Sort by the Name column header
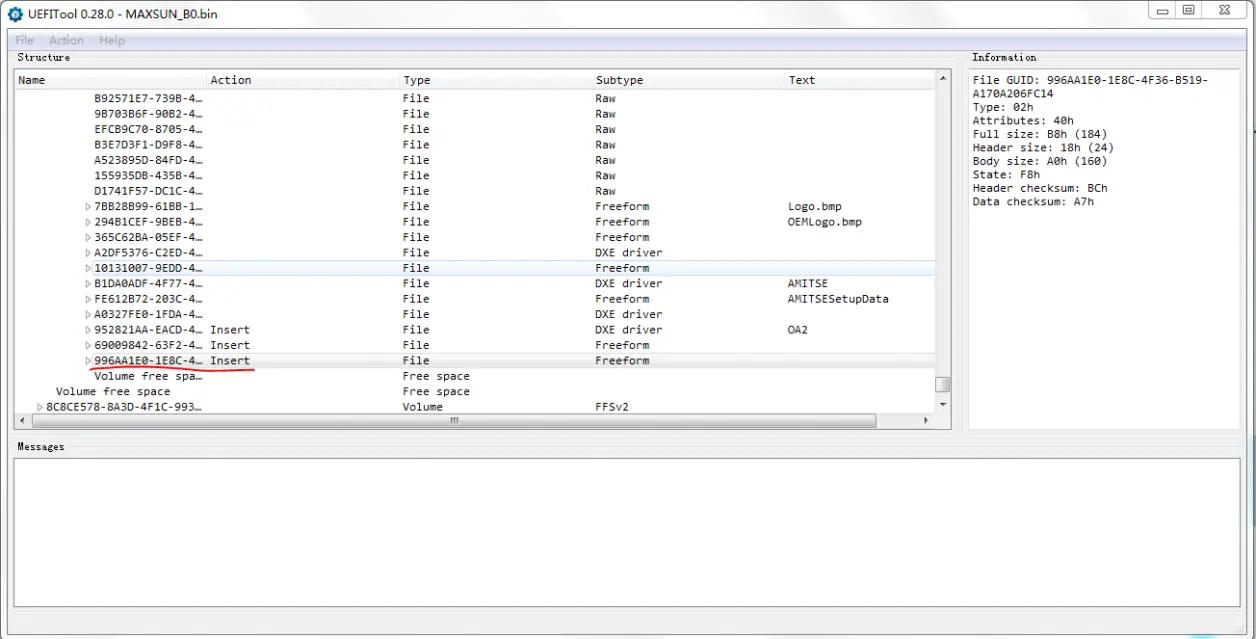This screenshot has height=639, width=1256. pyautogui.click(x=110, y=80)
